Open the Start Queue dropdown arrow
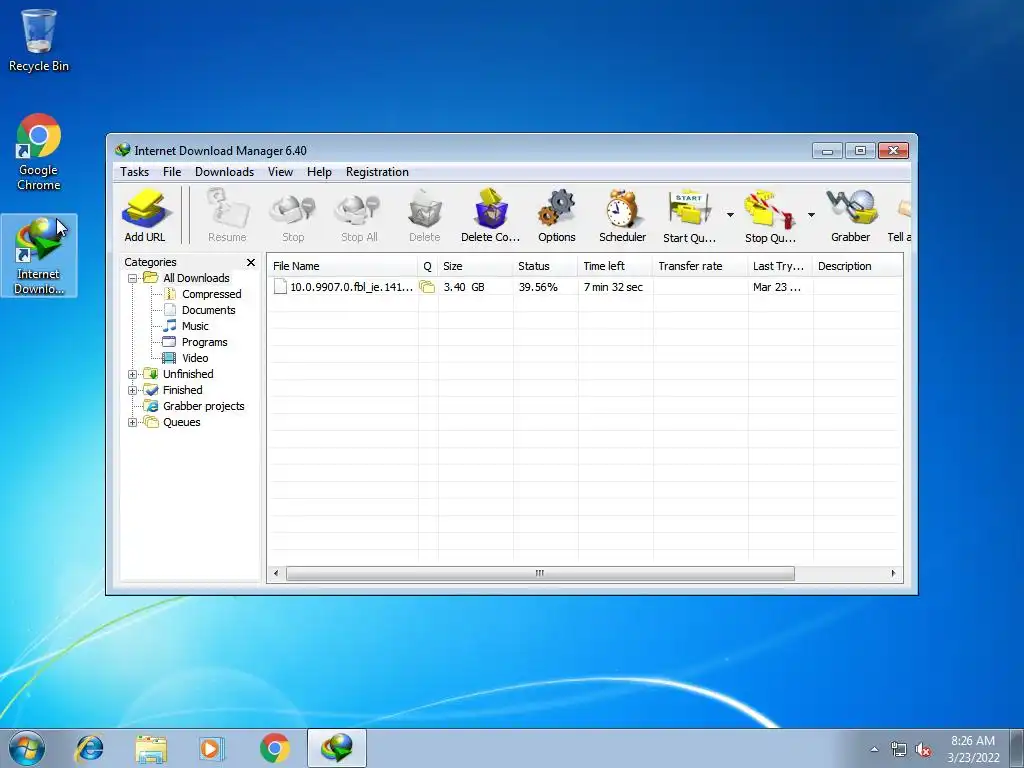The height and width of the screenshot is (768, 1024). click(x=730, y=215)
